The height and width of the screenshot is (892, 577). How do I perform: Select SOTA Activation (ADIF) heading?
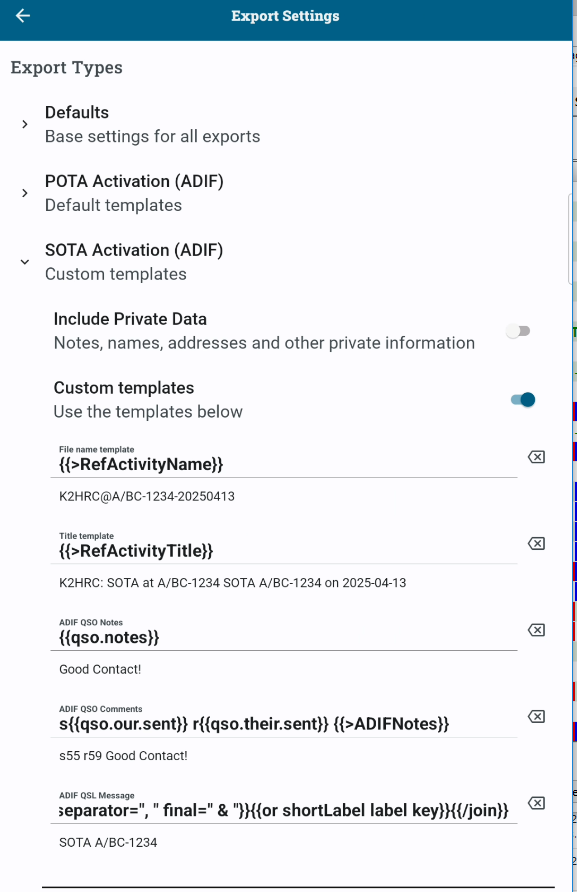(134, 250)
